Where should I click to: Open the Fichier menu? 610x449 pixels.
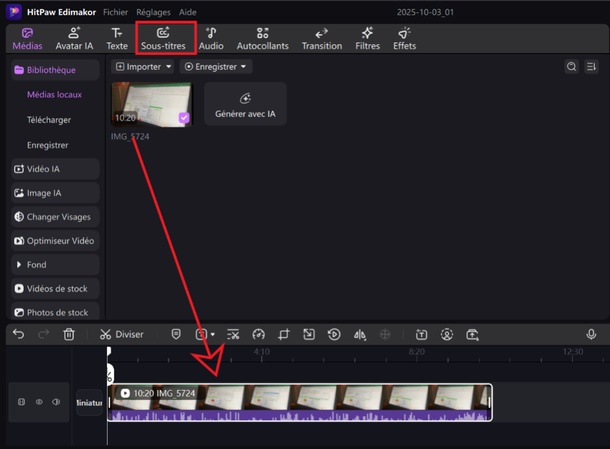point(116,11)
